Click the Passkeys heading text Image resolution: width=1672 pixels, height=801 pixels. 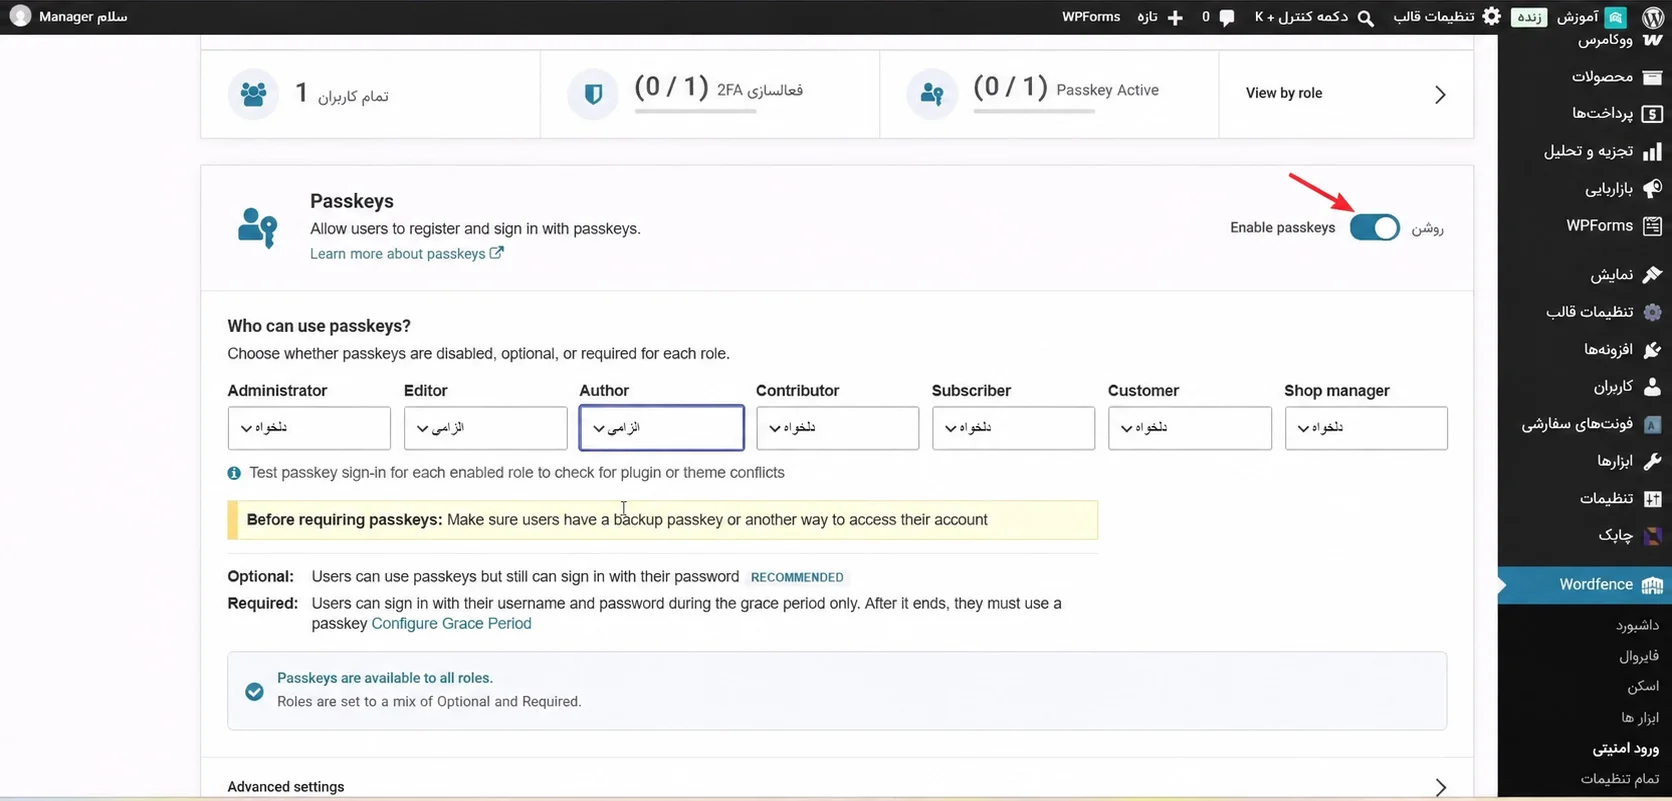coord(352,201)
